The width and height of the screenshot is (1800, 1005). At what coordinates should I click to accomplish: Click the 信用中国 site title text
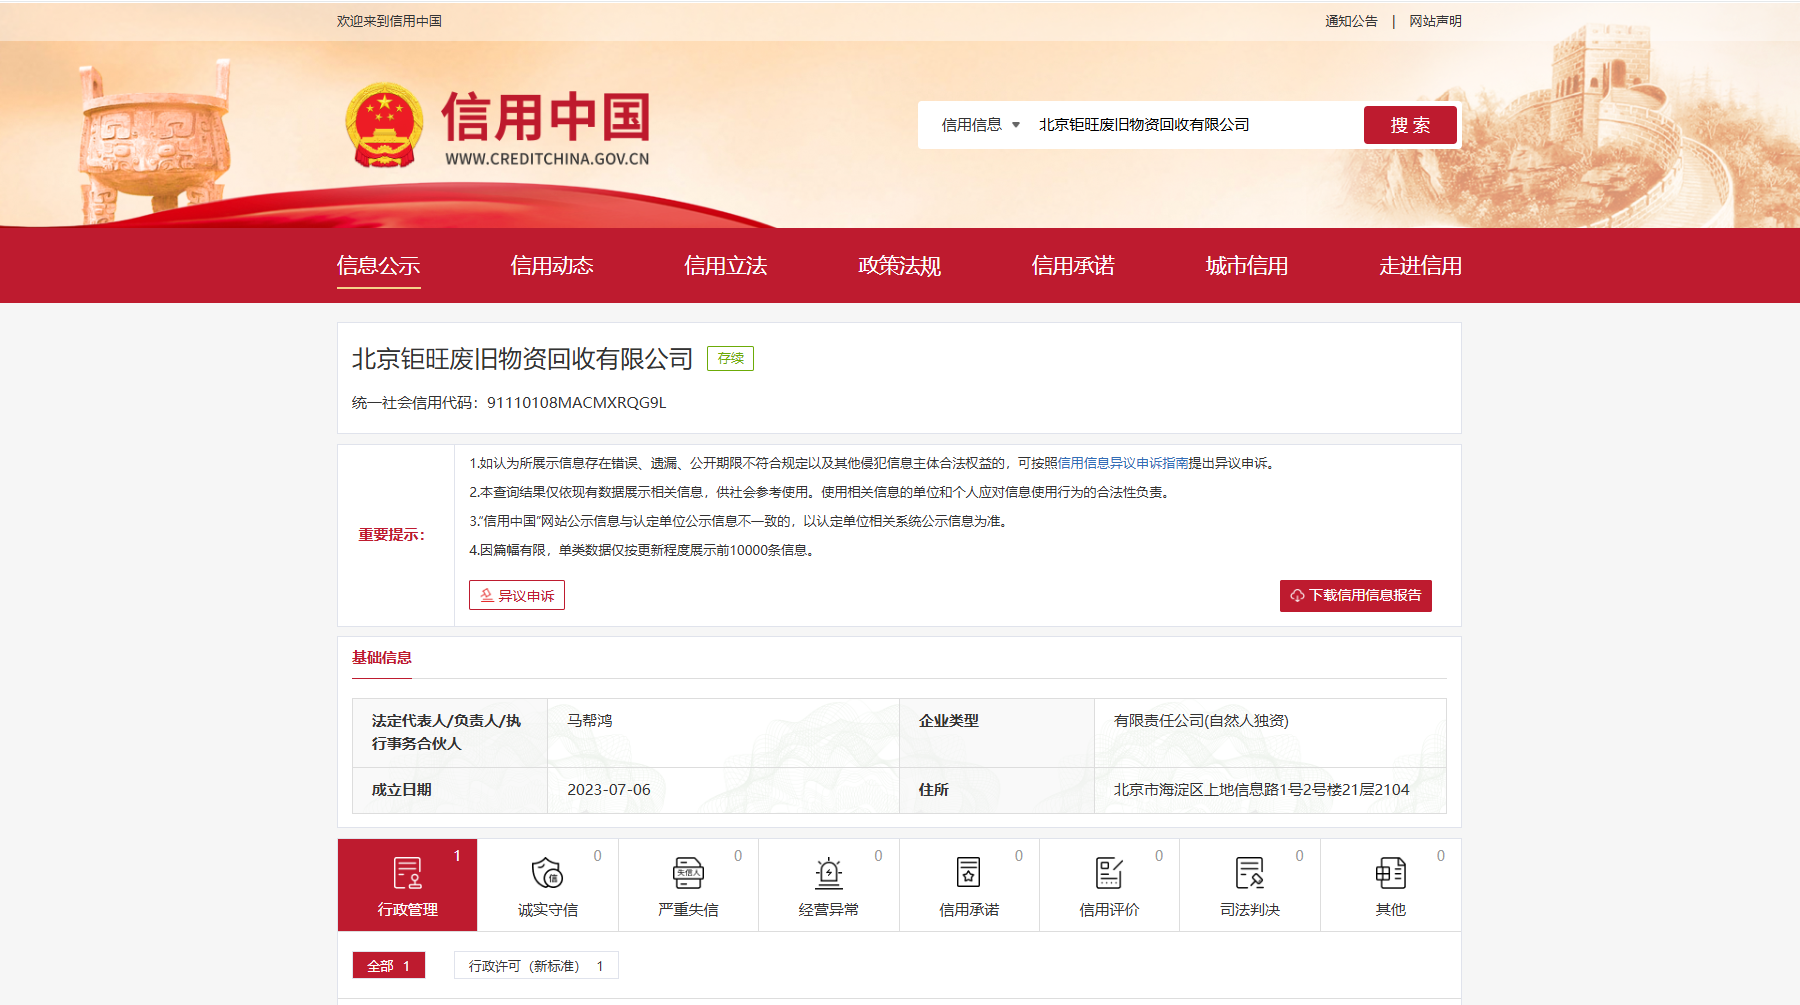546,116
